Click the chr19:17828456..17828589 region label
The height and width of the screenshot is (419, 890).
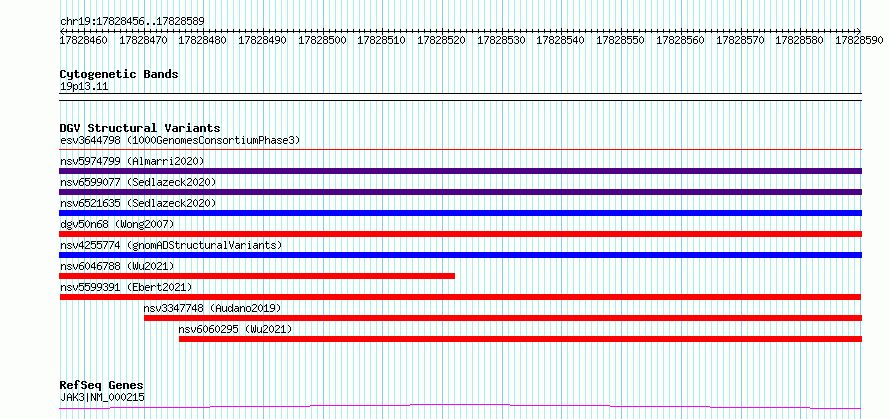click(x=132, y=22)
